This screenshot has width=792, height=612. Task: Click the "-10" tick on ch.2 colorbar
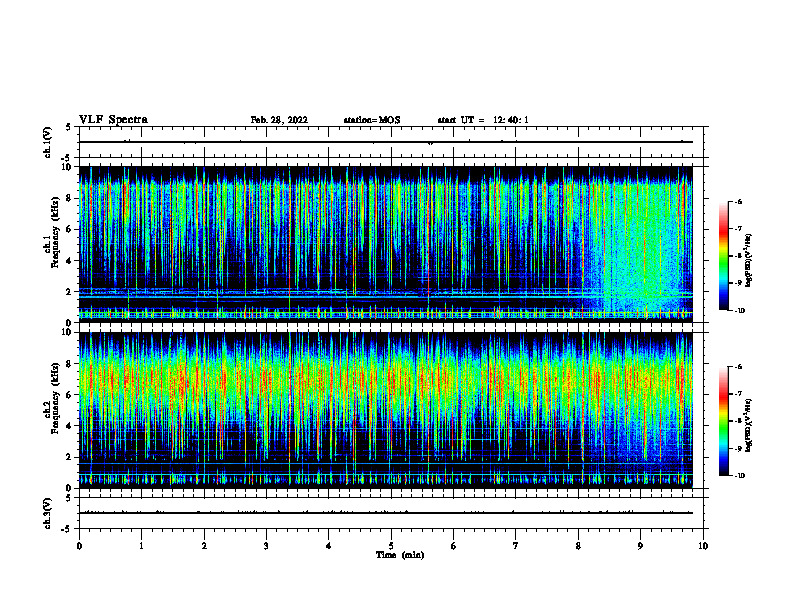tap(739, 476)
